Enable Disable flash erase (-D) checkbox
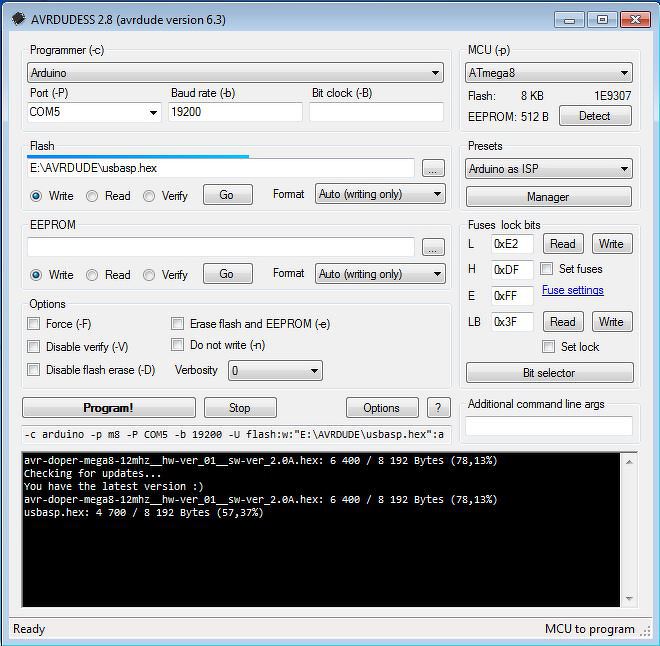Screen dimensions: 660x646 (34, 370)
